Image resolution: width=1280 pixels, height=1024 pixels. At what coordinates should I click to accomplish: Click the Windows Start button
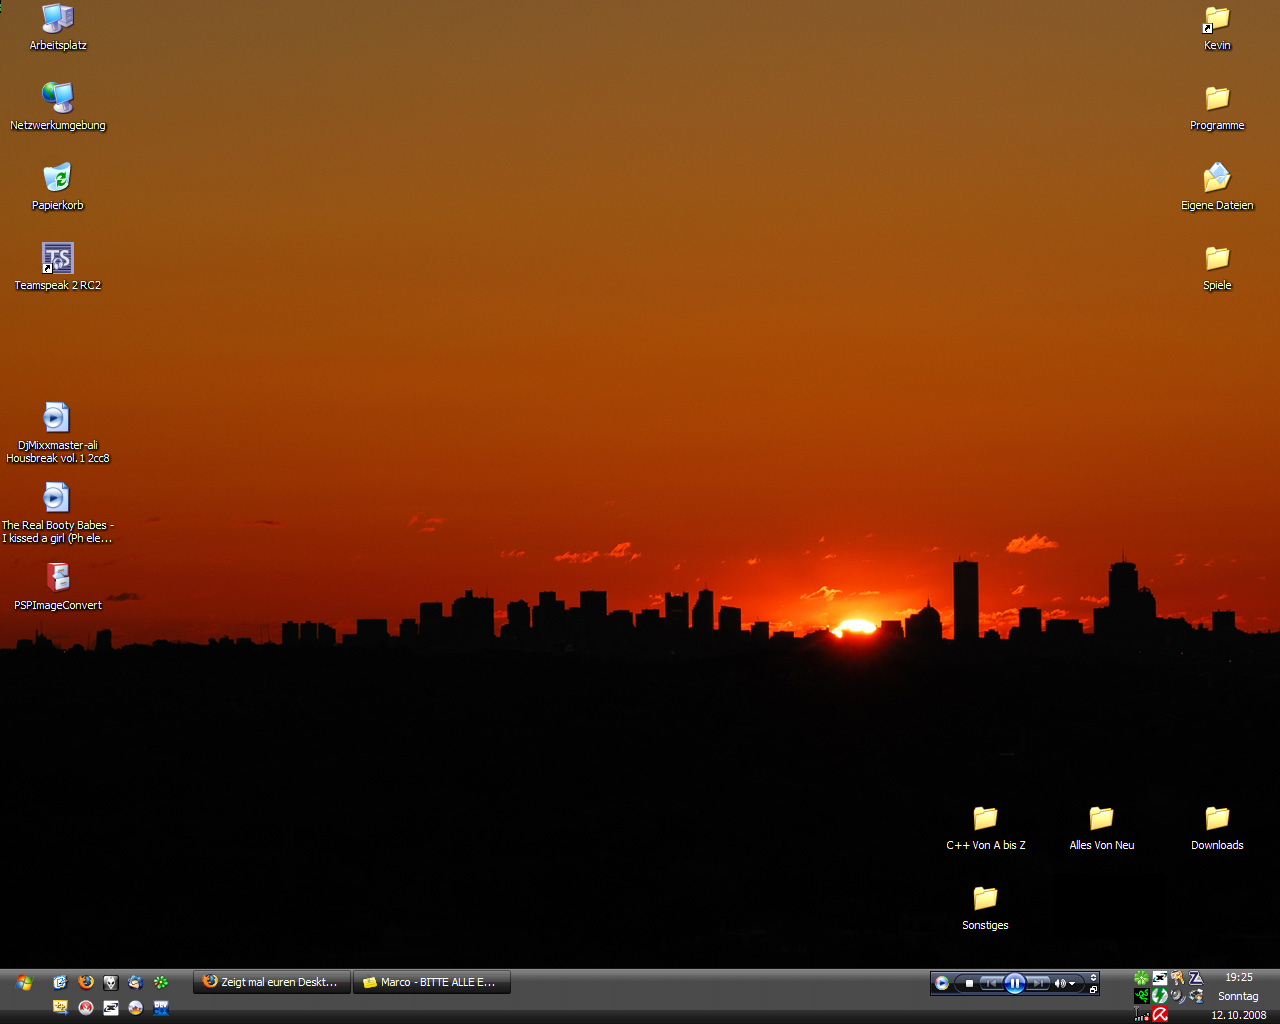point(24,983)
